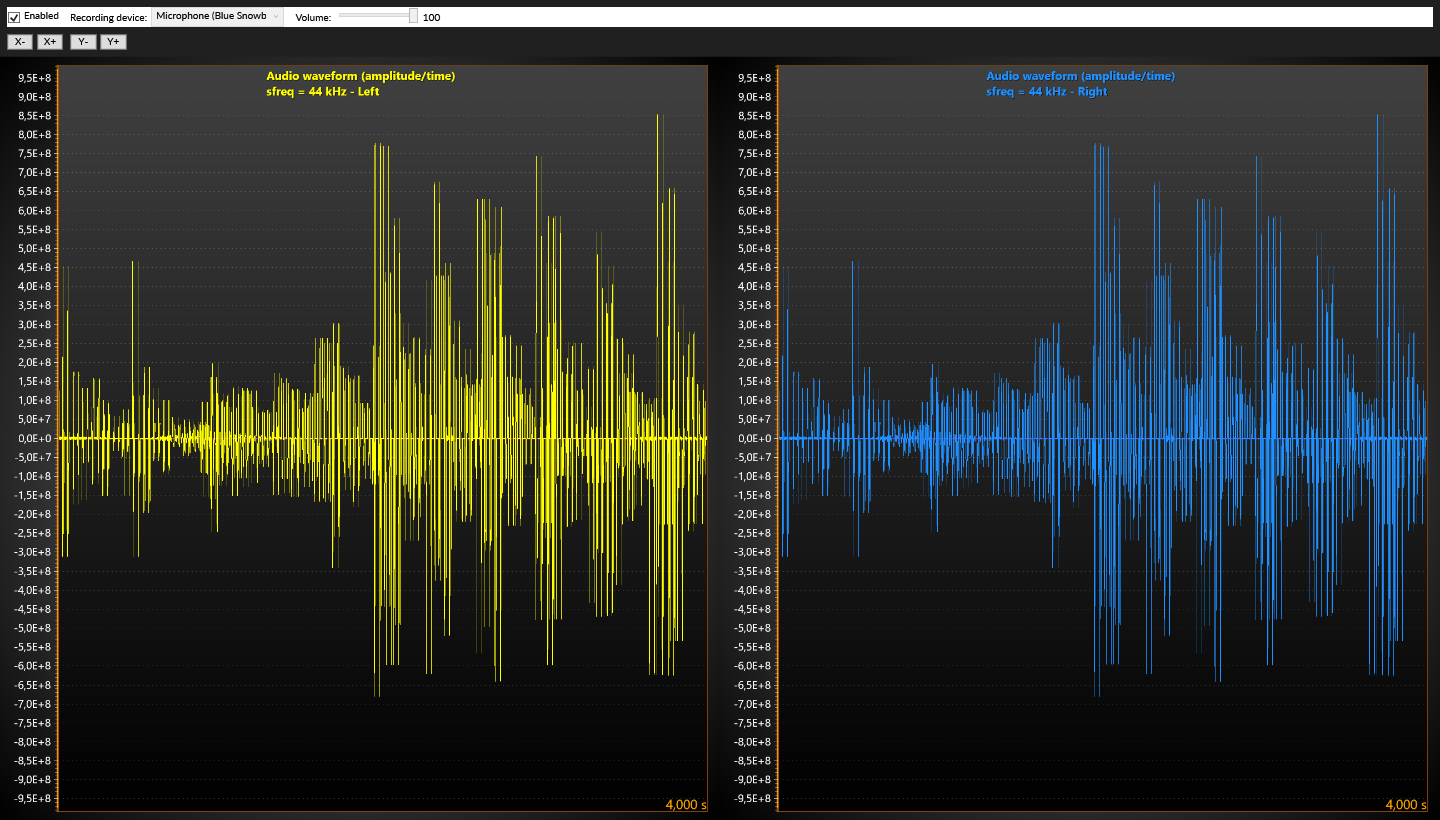Click the 'sfreq = 44 kHz - Left' label

click(322, 92)
